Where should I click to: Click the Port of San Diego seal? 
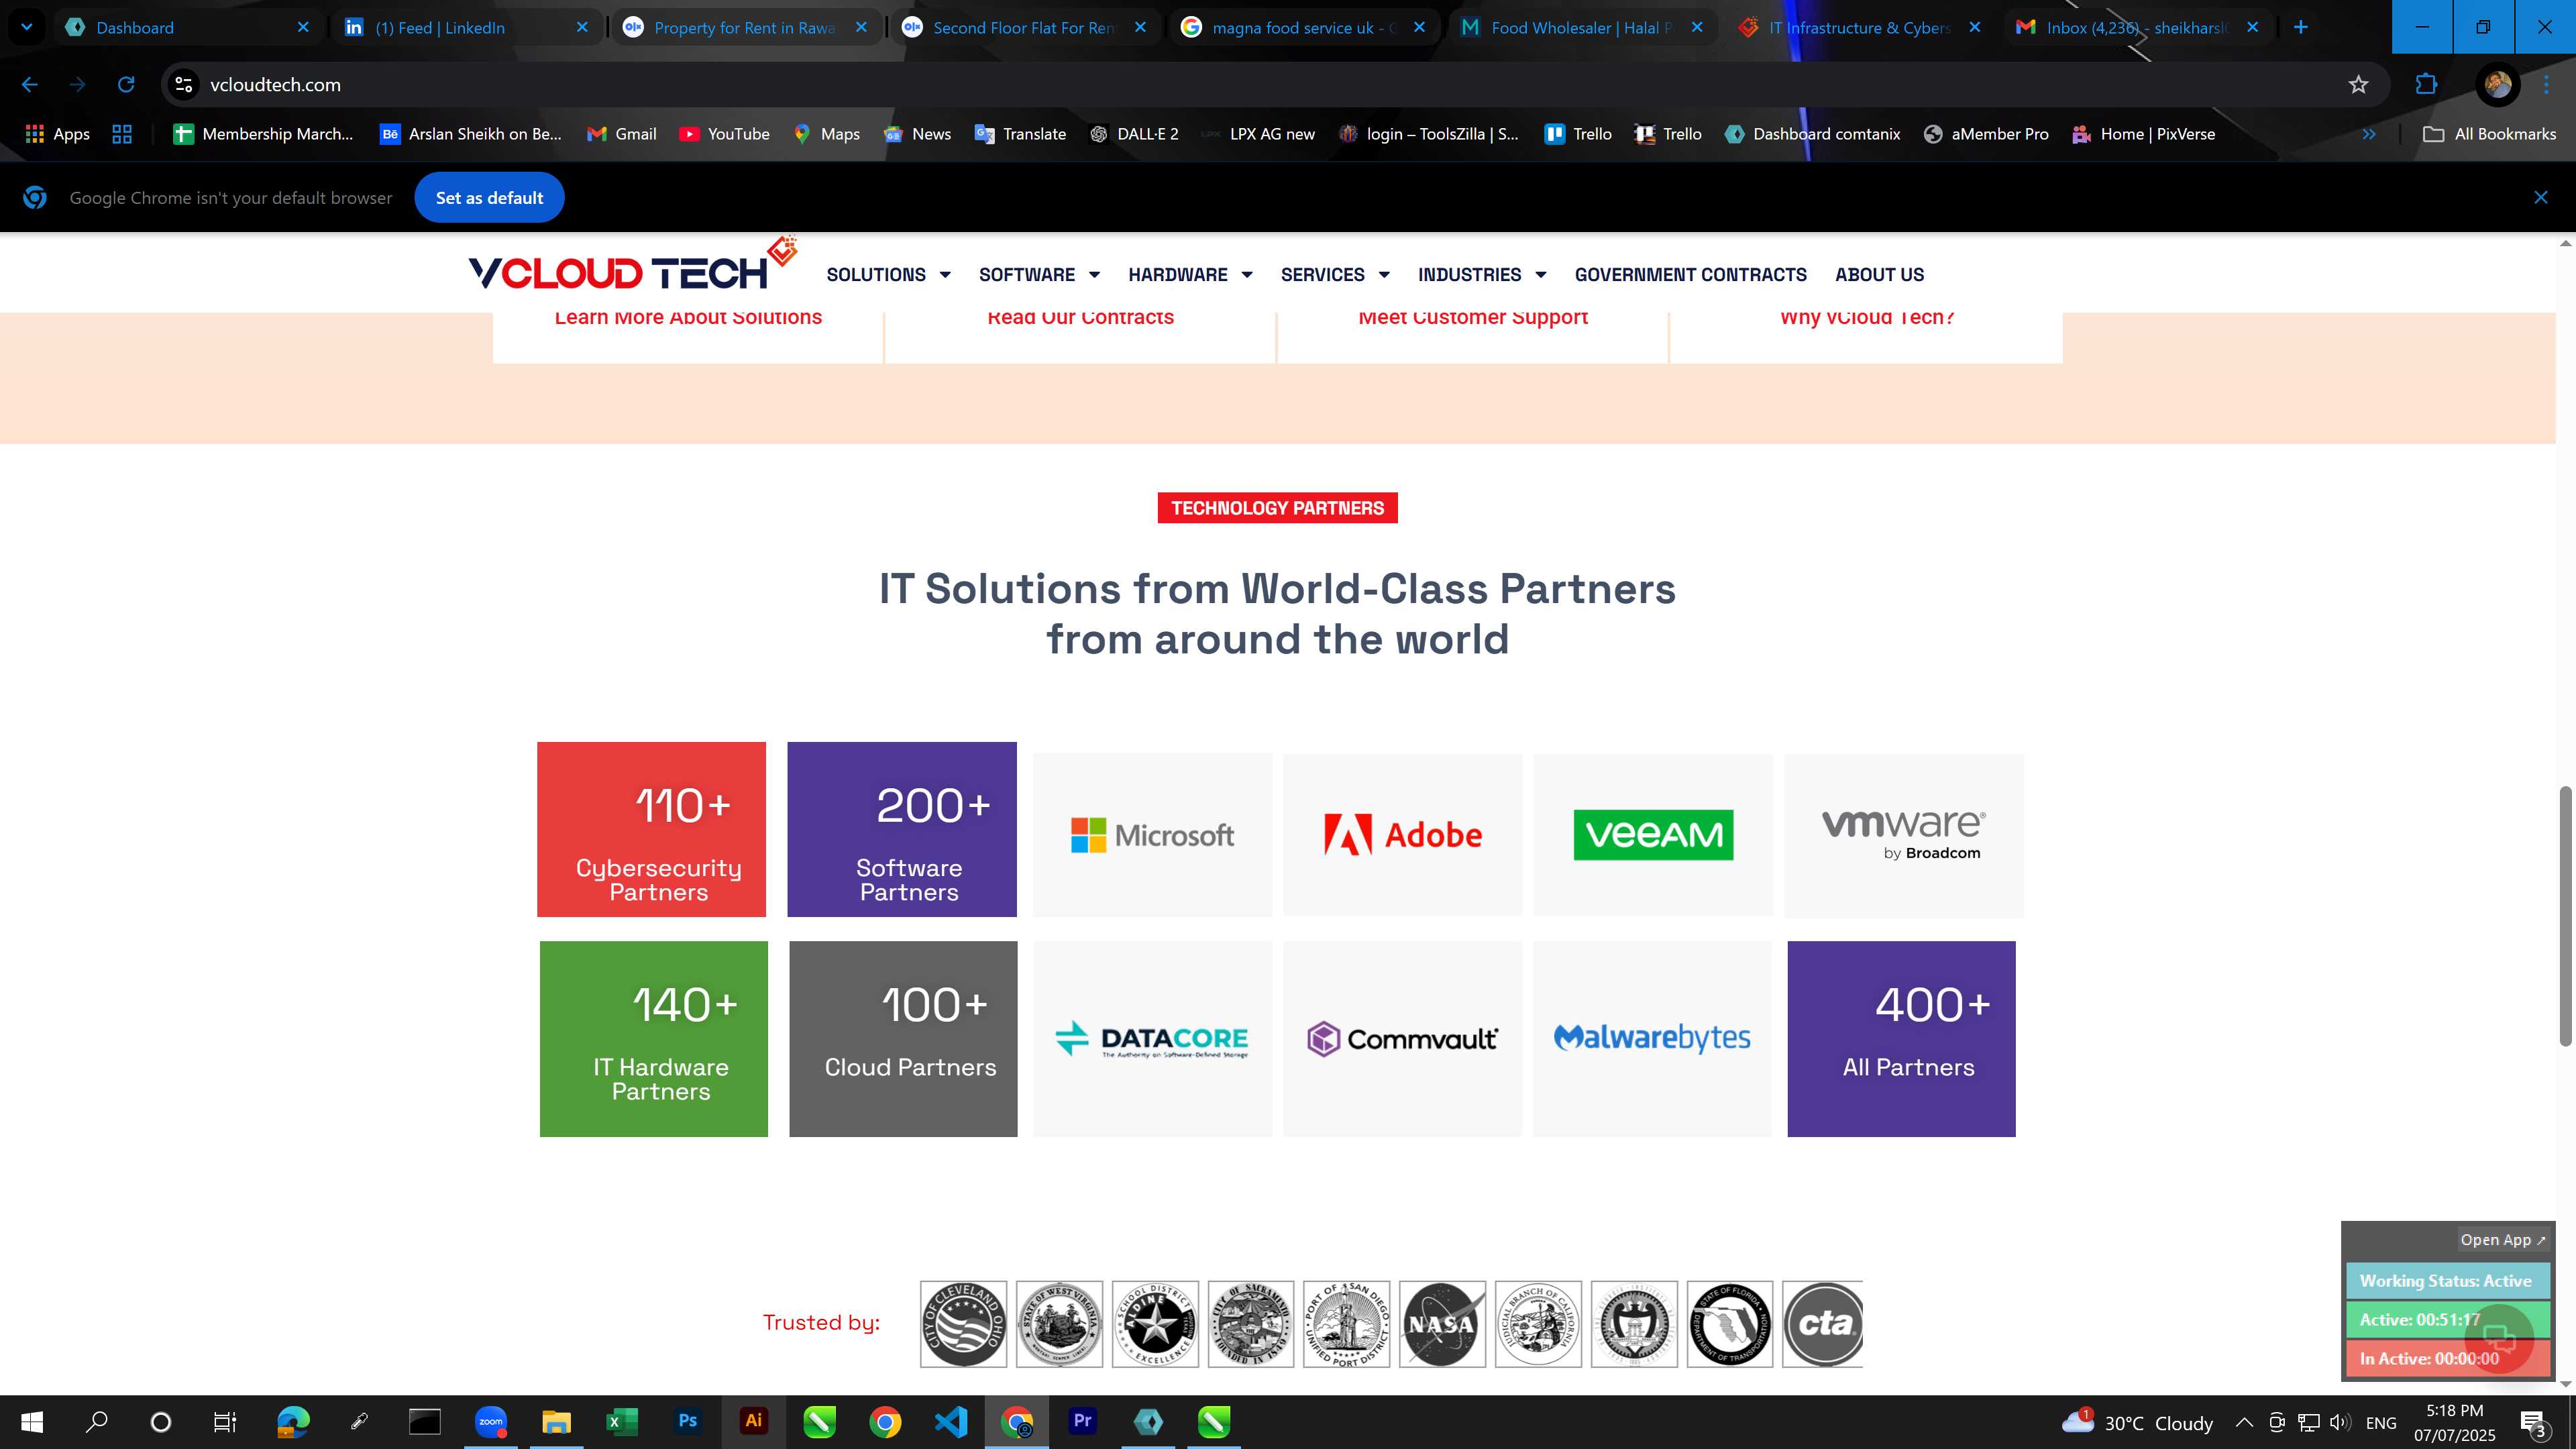[x=1346, y=1324]
